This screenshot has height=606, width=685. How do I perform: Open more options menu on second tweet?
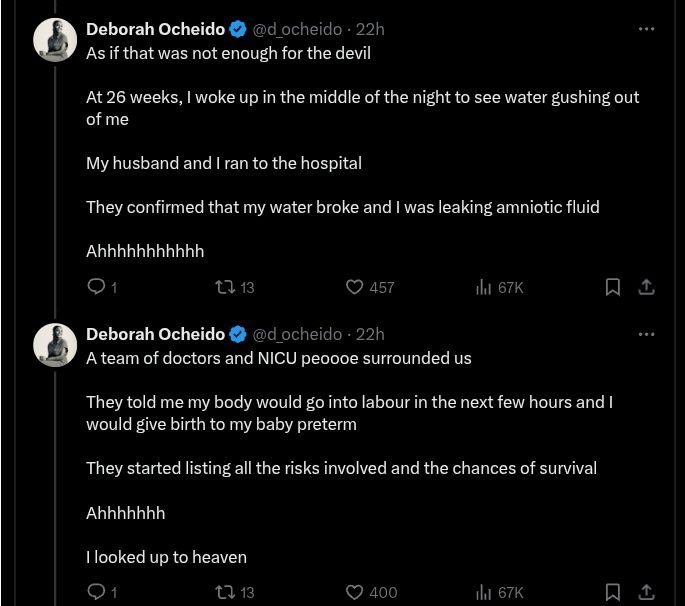[646, 334]
